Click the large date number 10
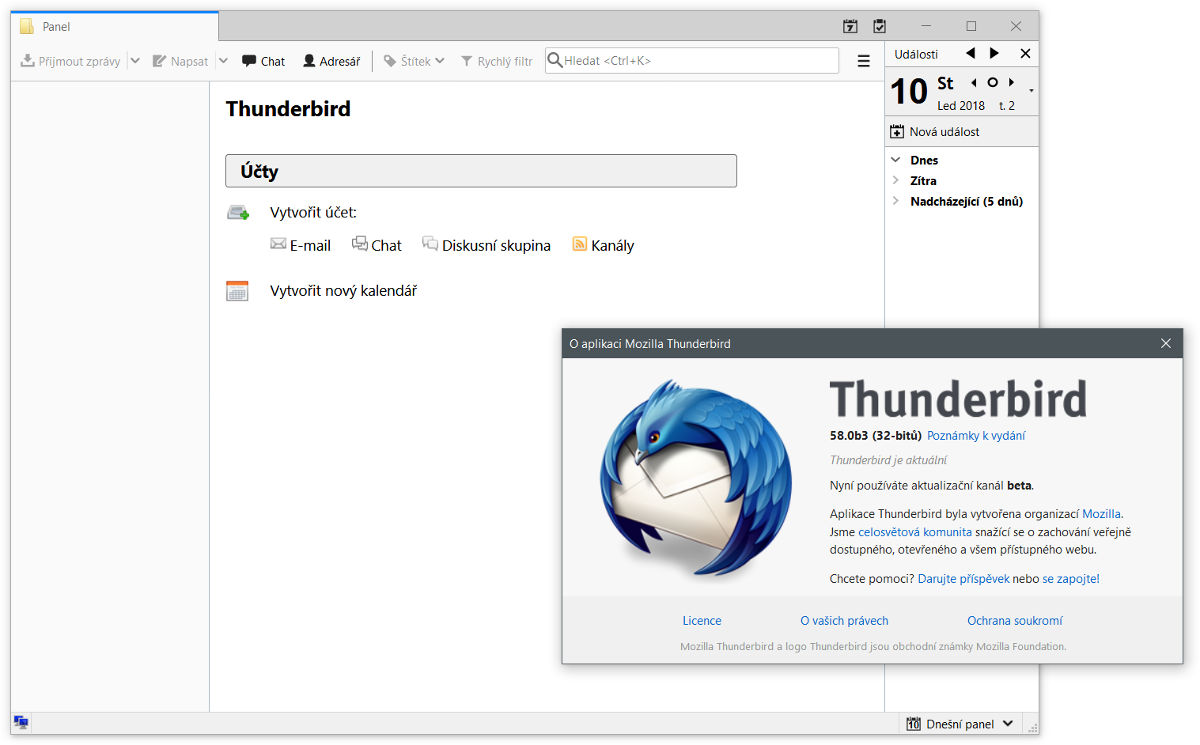The width and height of the screenshot is (1200, 745). pos(909,91)
